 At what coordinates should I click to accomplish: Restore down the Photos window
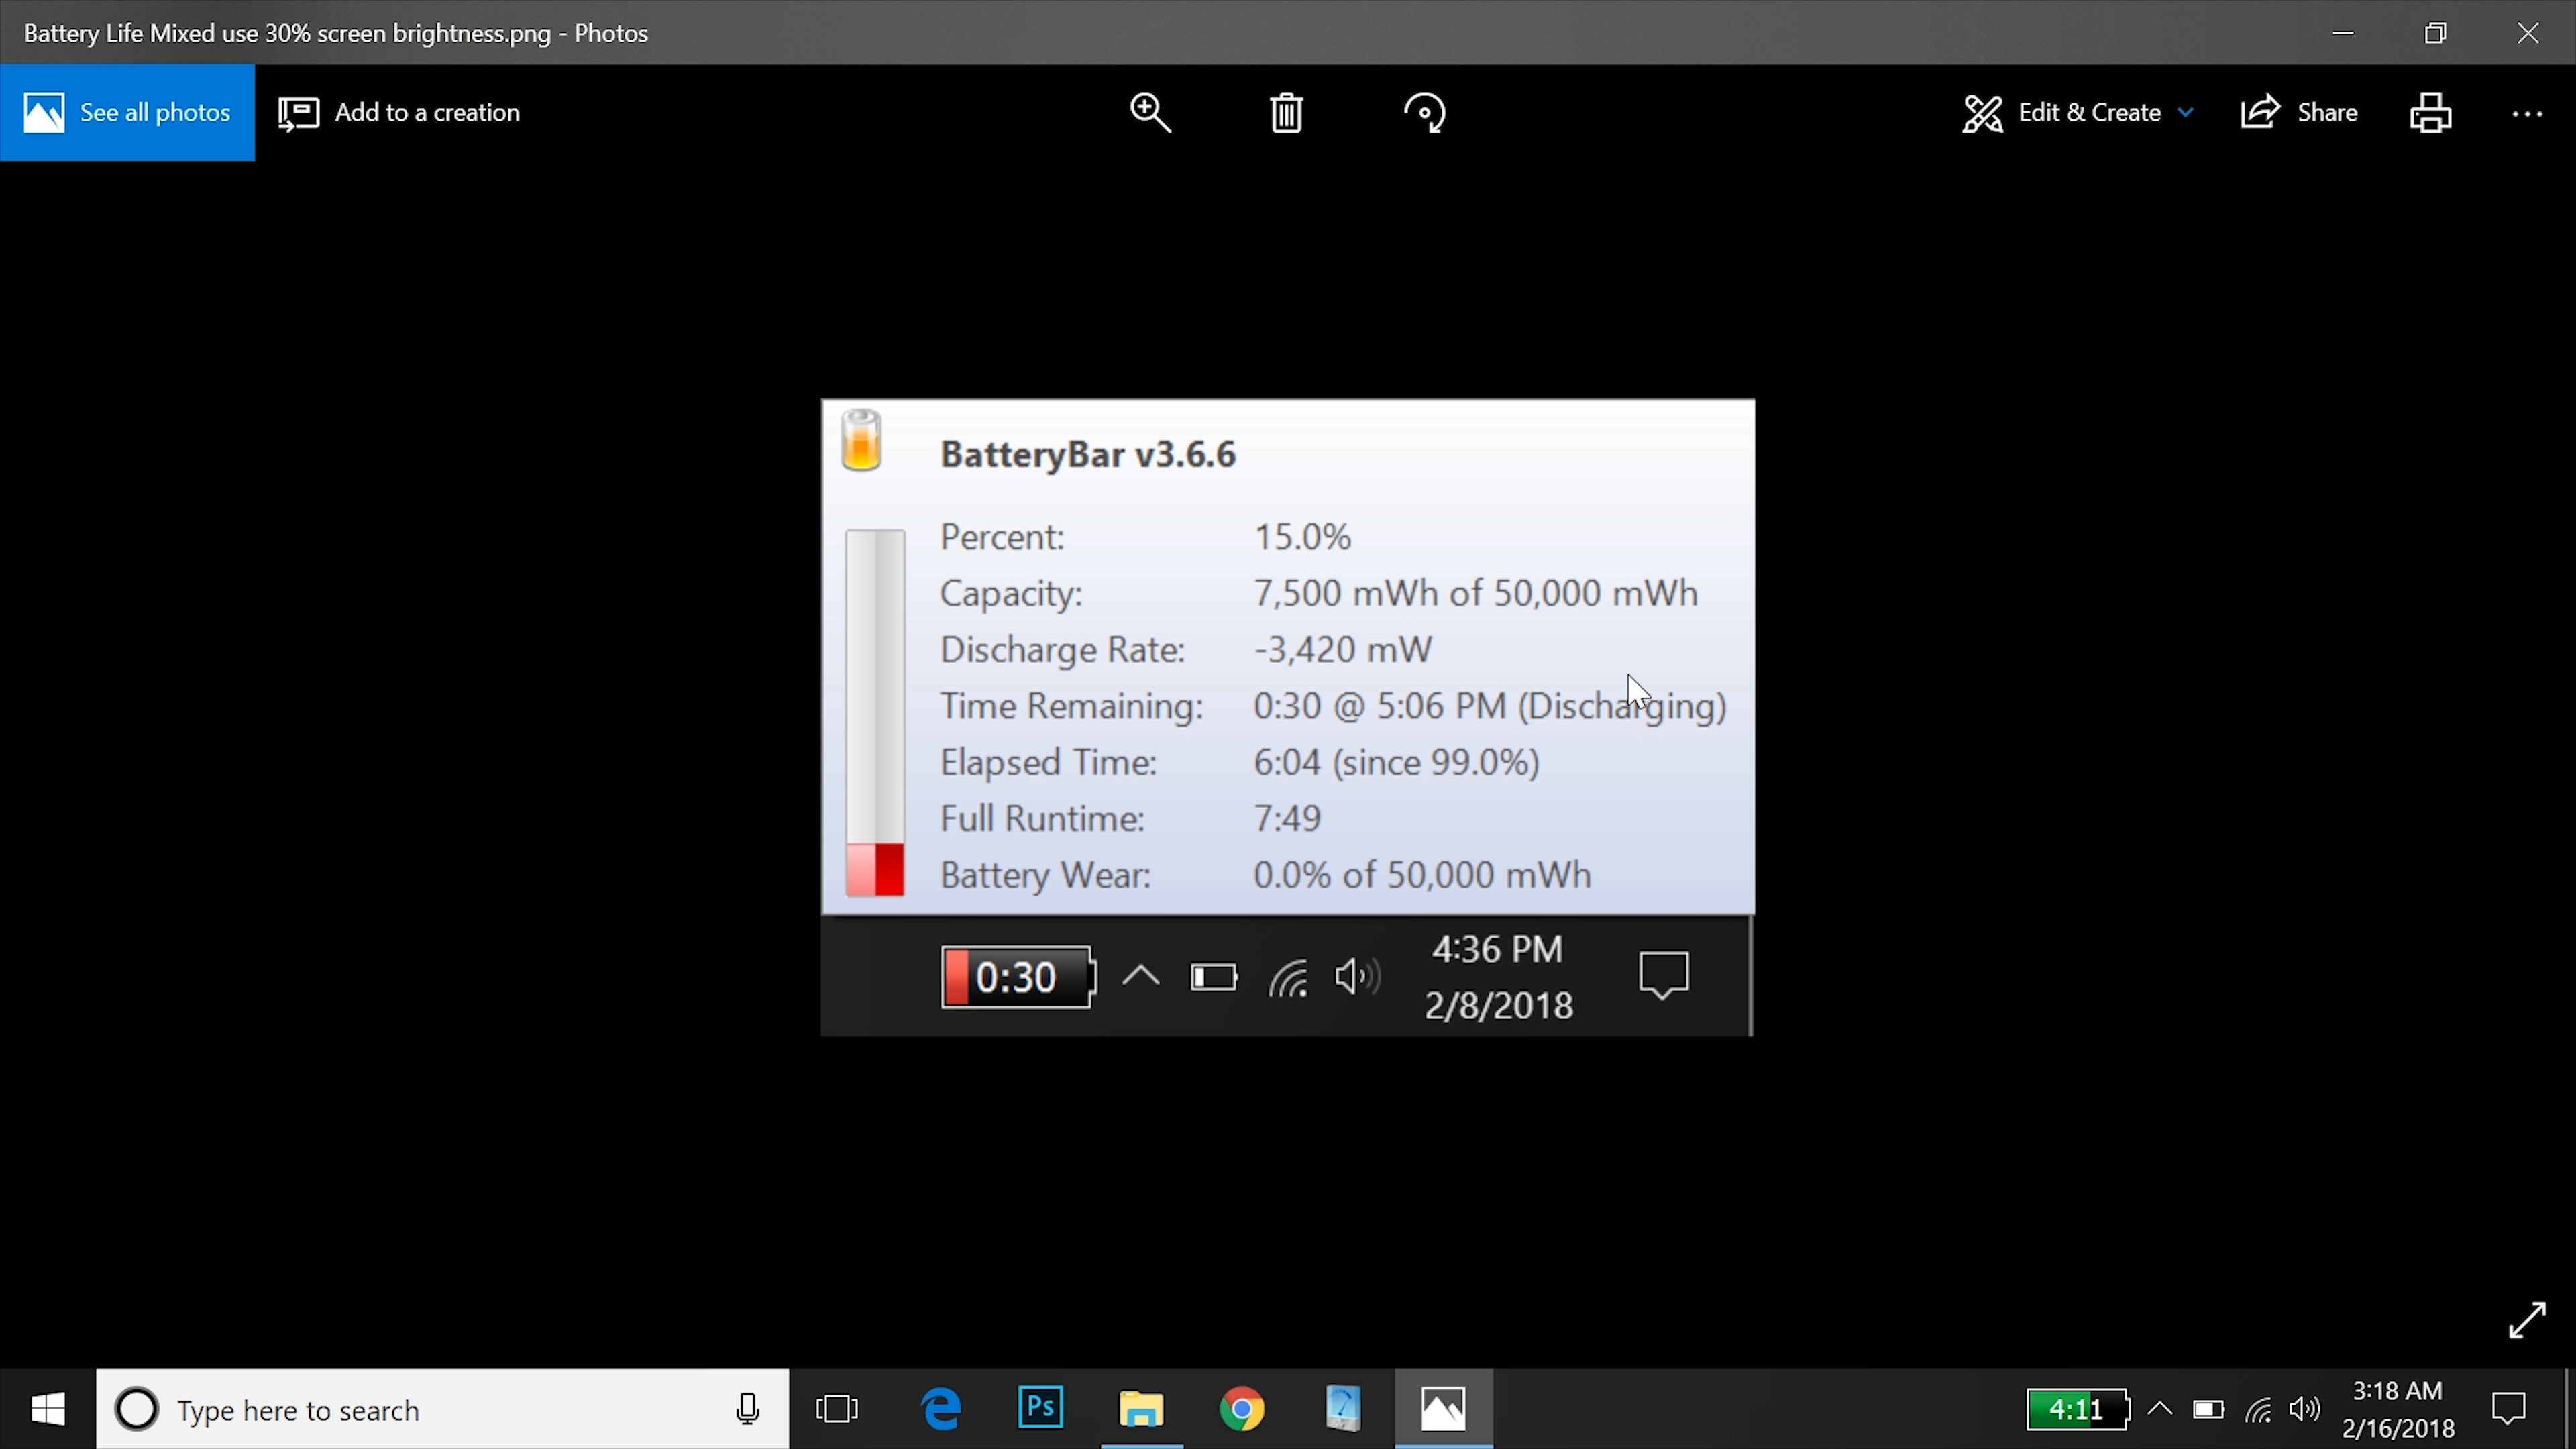coord(2435,33)
